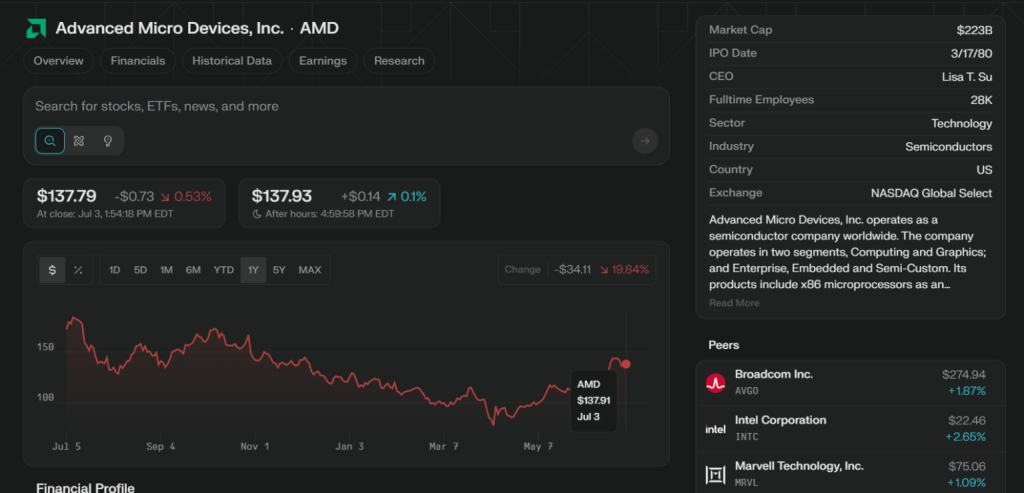1024x493 pixels.
Task: Switch chart to dollar display
Action: tap(53, 270)
